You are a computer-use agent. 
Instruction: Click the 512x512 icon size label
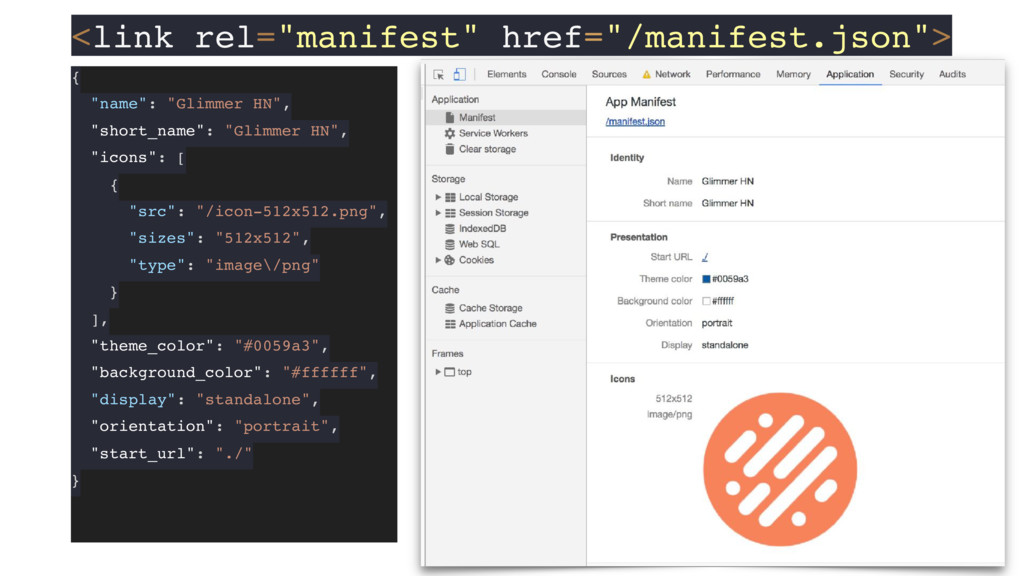(x=673, y=399)
